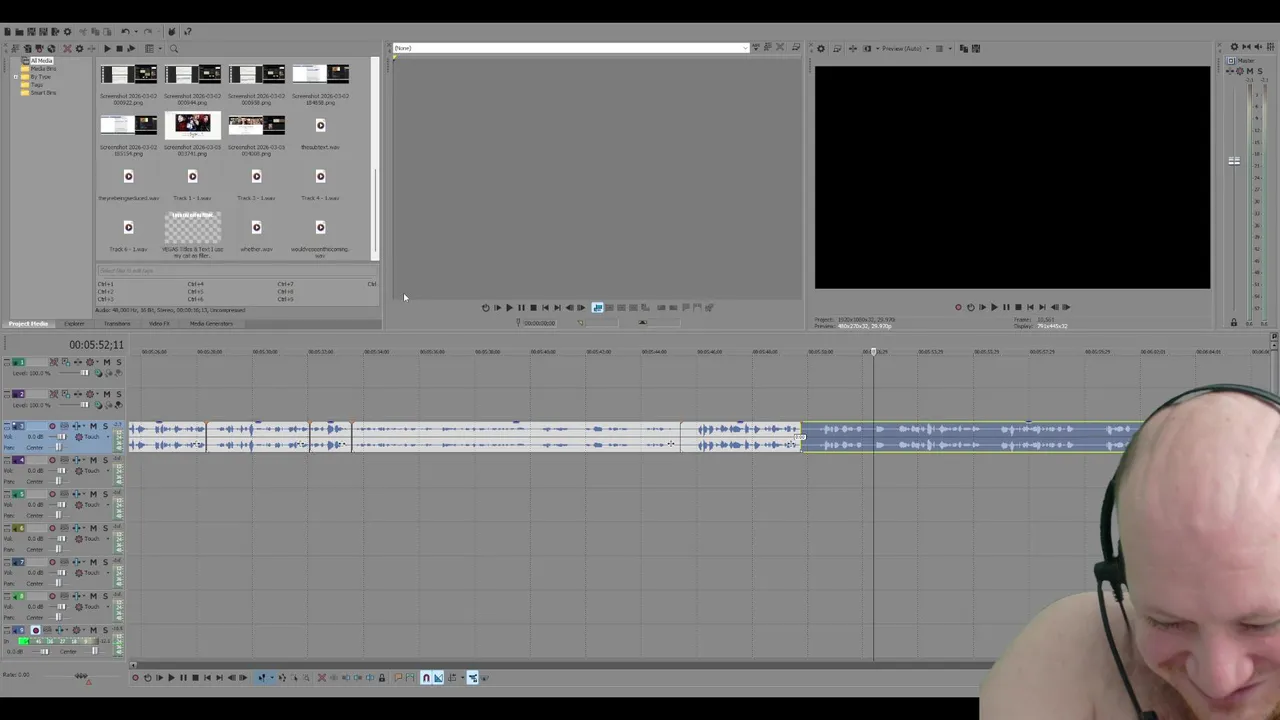This screenshot has height=720, width=1280.
Task: Click the Redo arrow icon
Action: coord(148,31)
